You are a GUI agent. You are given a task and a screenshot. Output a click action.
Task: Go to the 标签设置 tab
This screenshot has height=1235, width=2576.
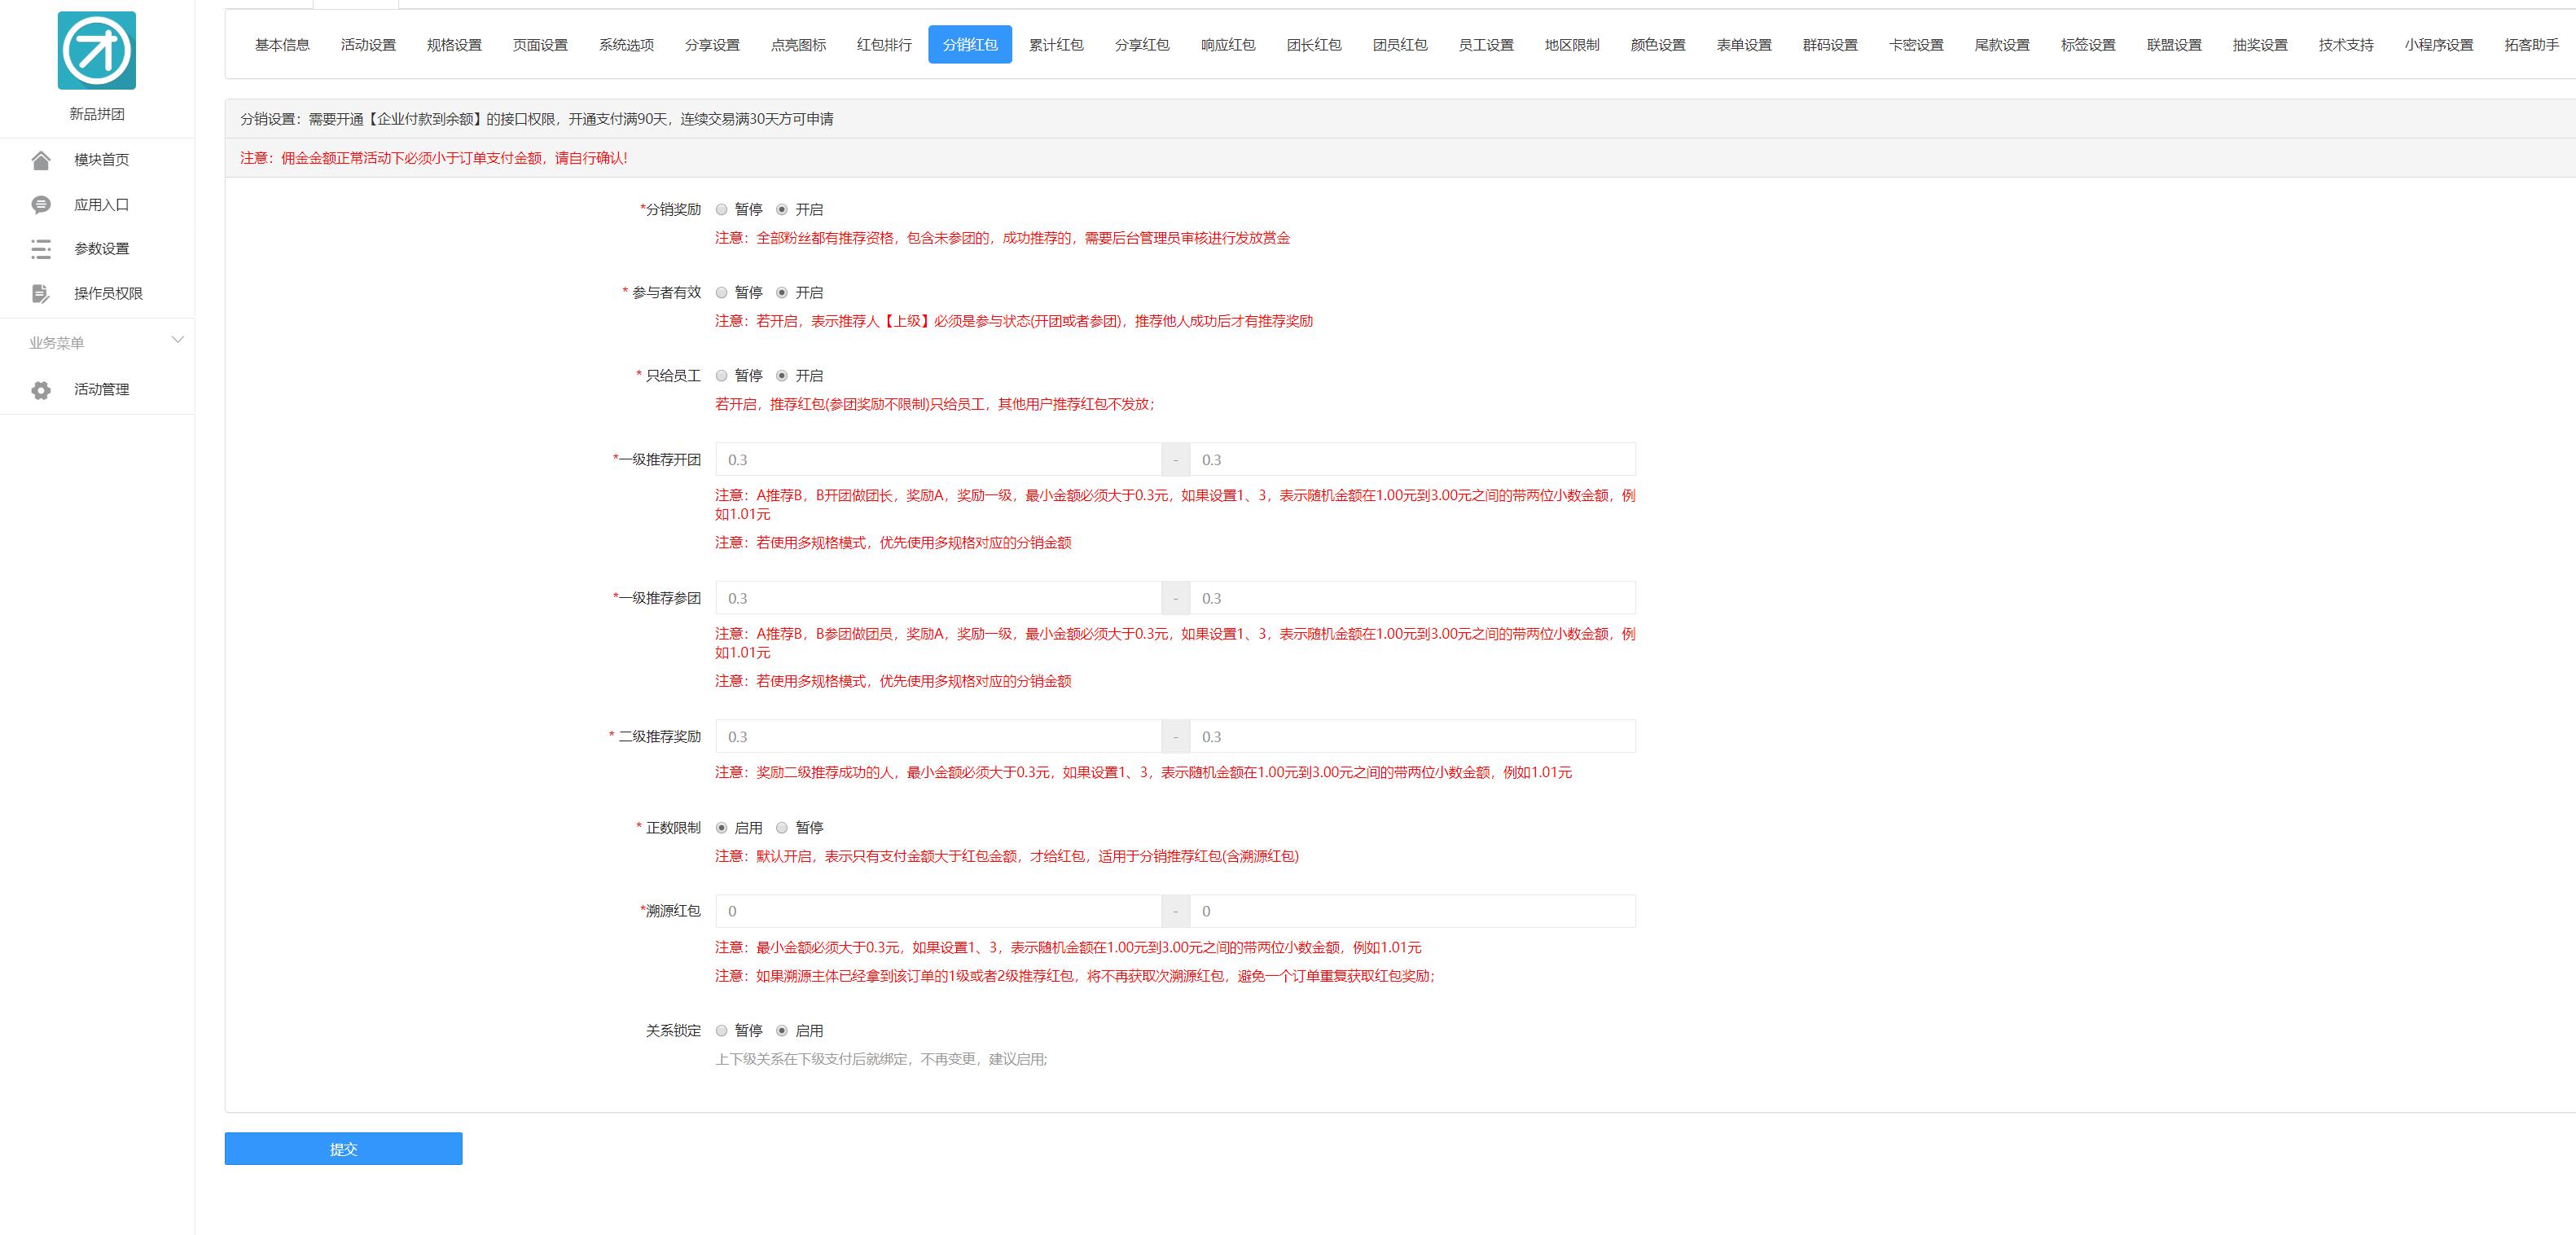(2088, 45)
